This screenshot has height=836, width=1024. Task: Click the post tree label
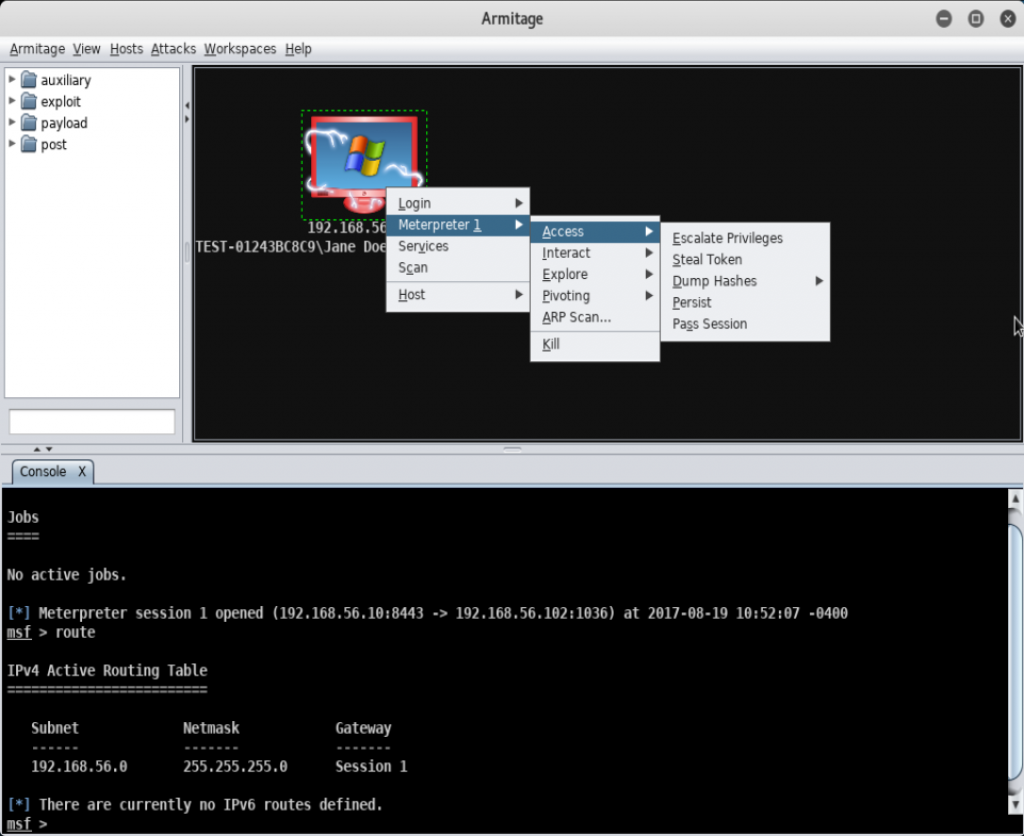pyautogui.click(x=54, y=145)
